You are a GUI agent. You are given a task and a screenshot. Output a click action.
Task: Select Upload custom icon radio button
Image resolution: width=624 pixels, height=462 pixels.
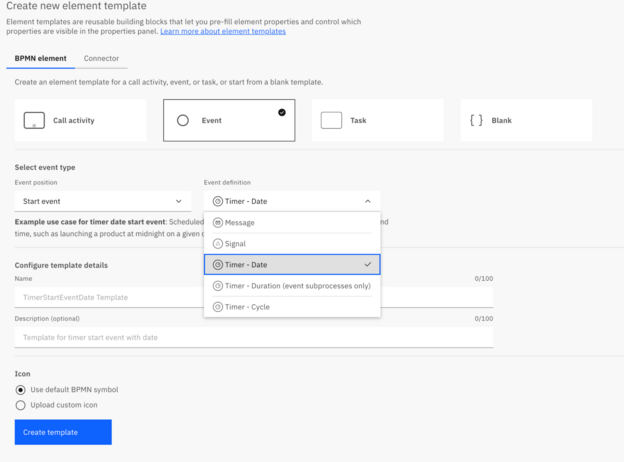21,405
